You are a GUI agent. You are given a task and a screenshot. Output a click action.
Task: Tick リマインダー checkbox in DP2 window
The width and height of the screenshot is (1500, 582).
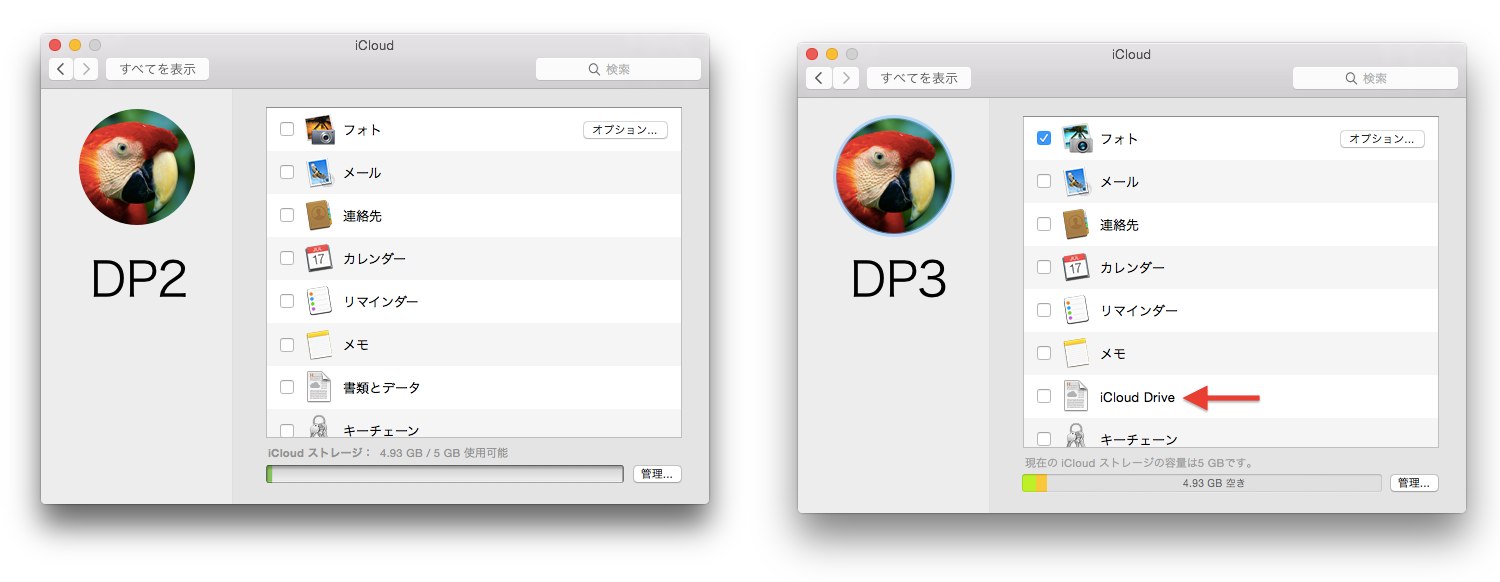pos(287,301)
